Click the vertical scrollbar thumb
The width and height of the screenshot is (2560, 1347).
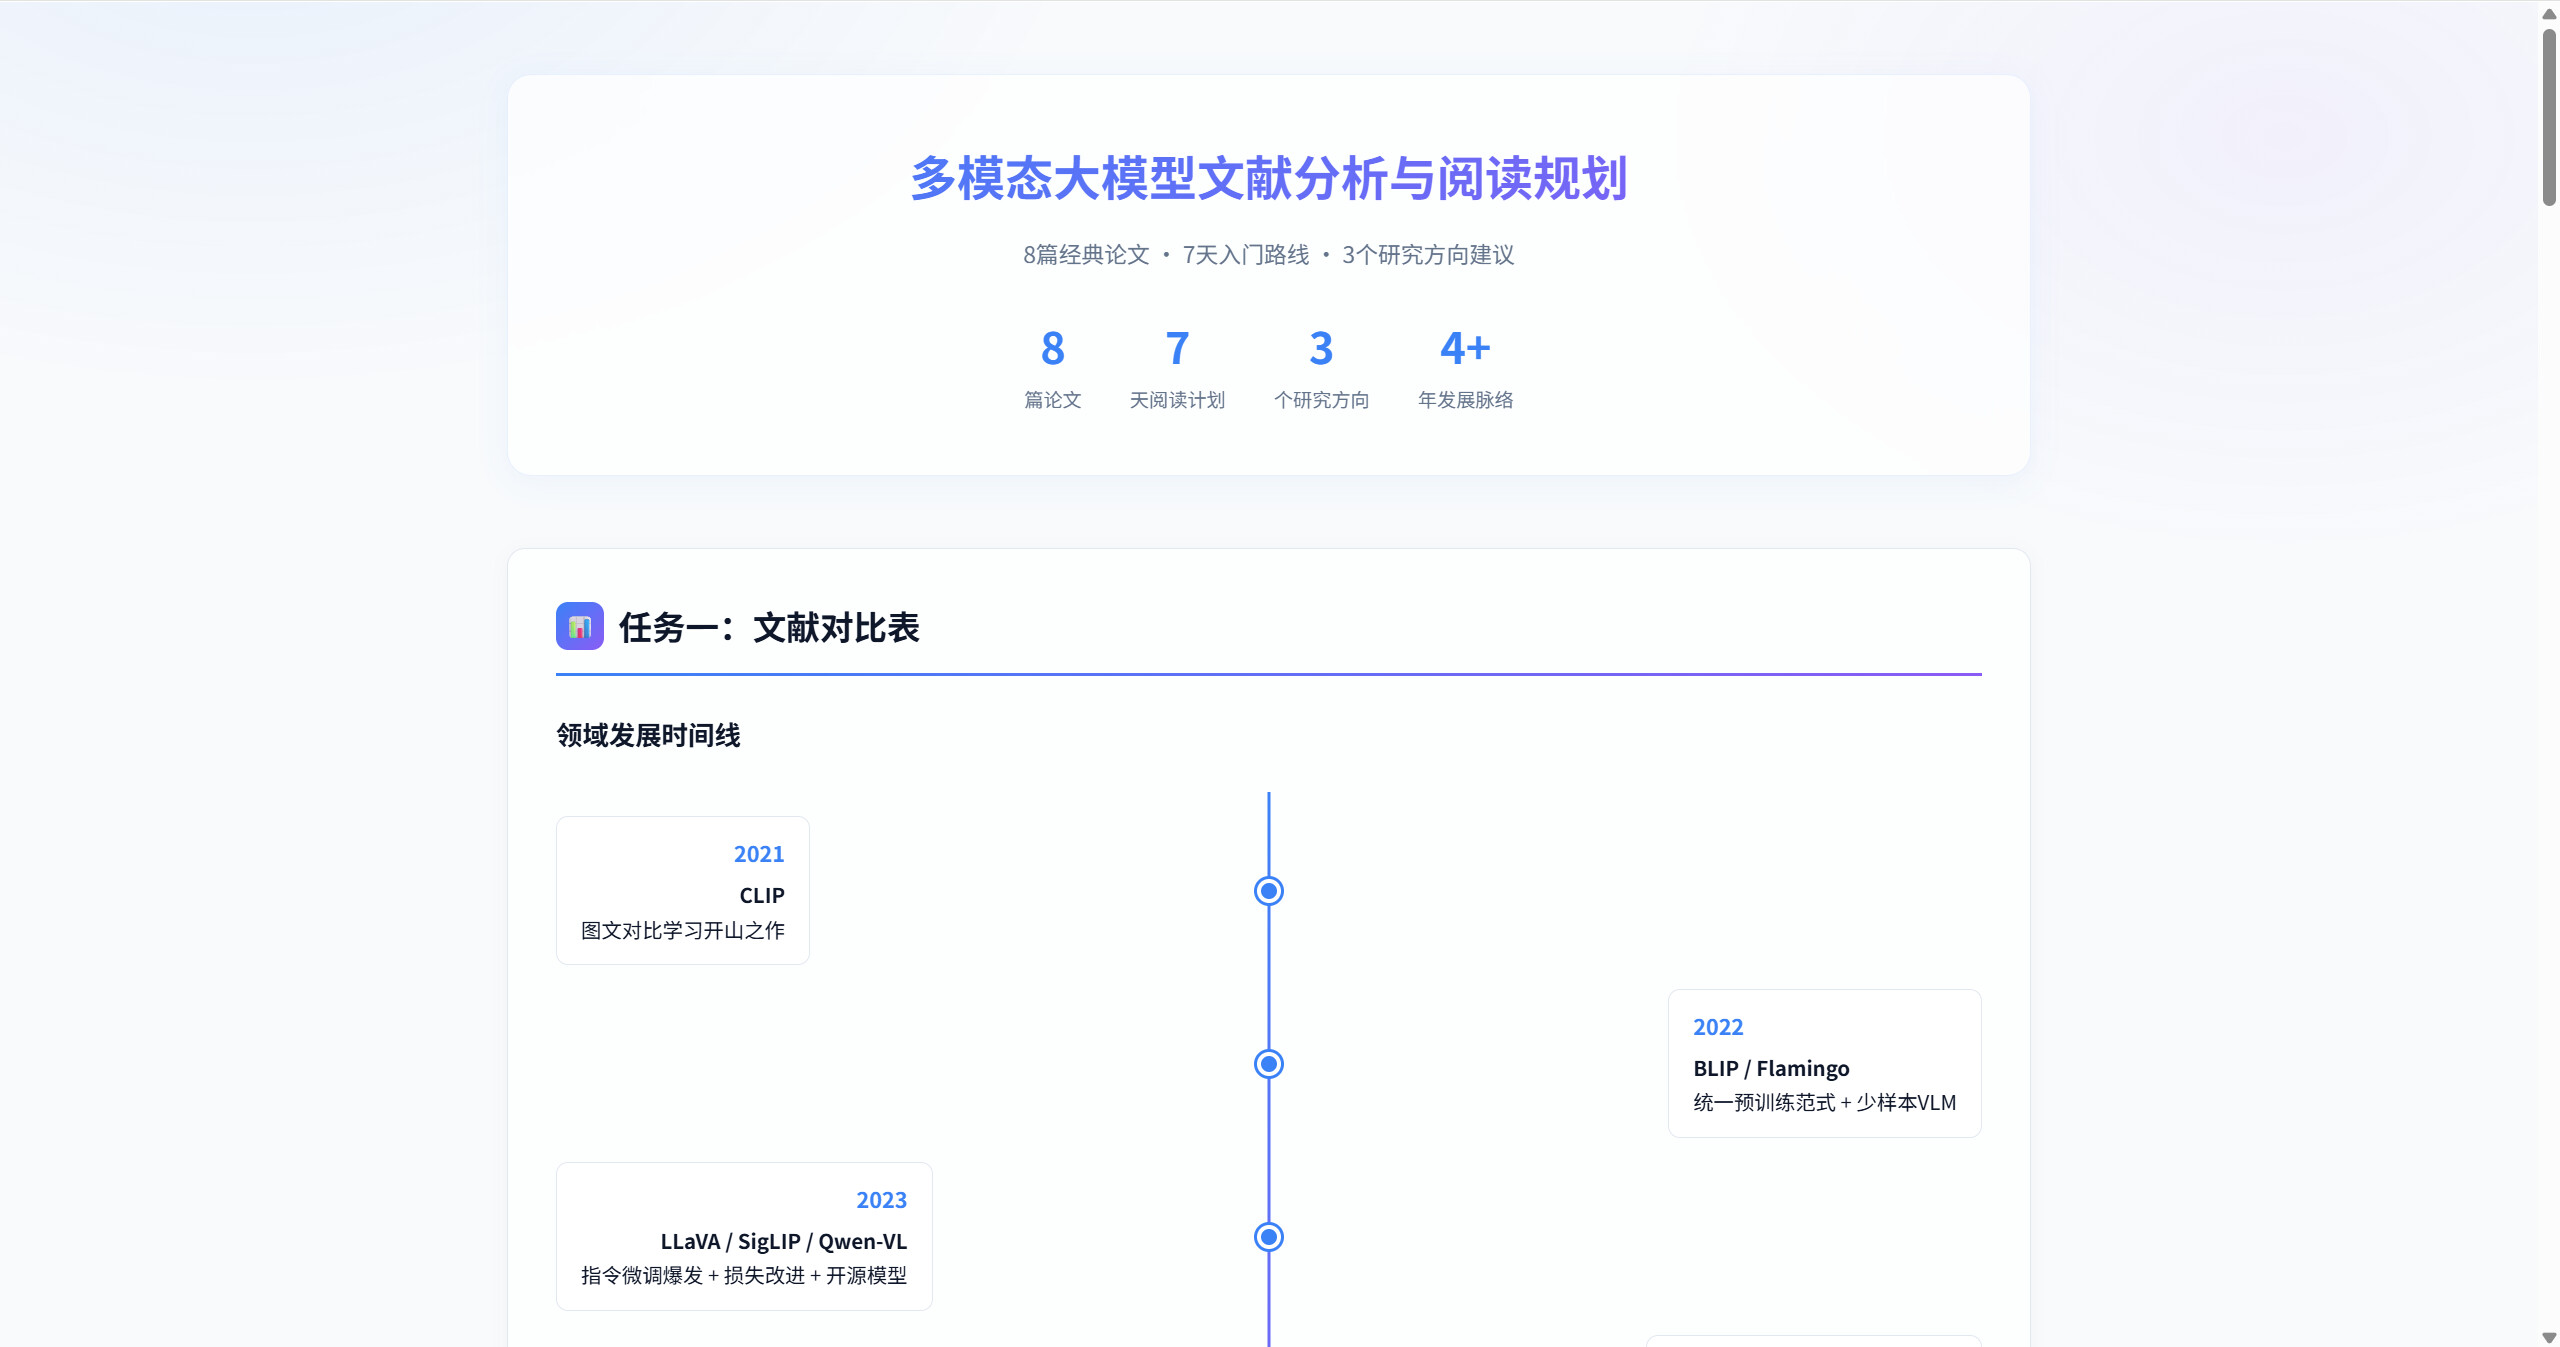[2549, 117]
